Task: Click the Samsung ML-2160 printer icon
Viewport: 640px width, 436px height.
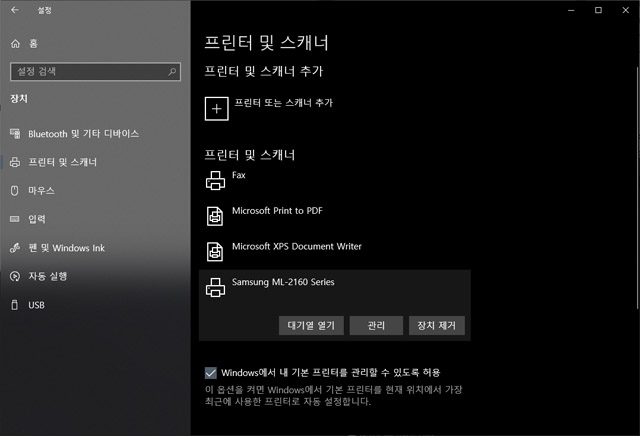Action: 215,287
